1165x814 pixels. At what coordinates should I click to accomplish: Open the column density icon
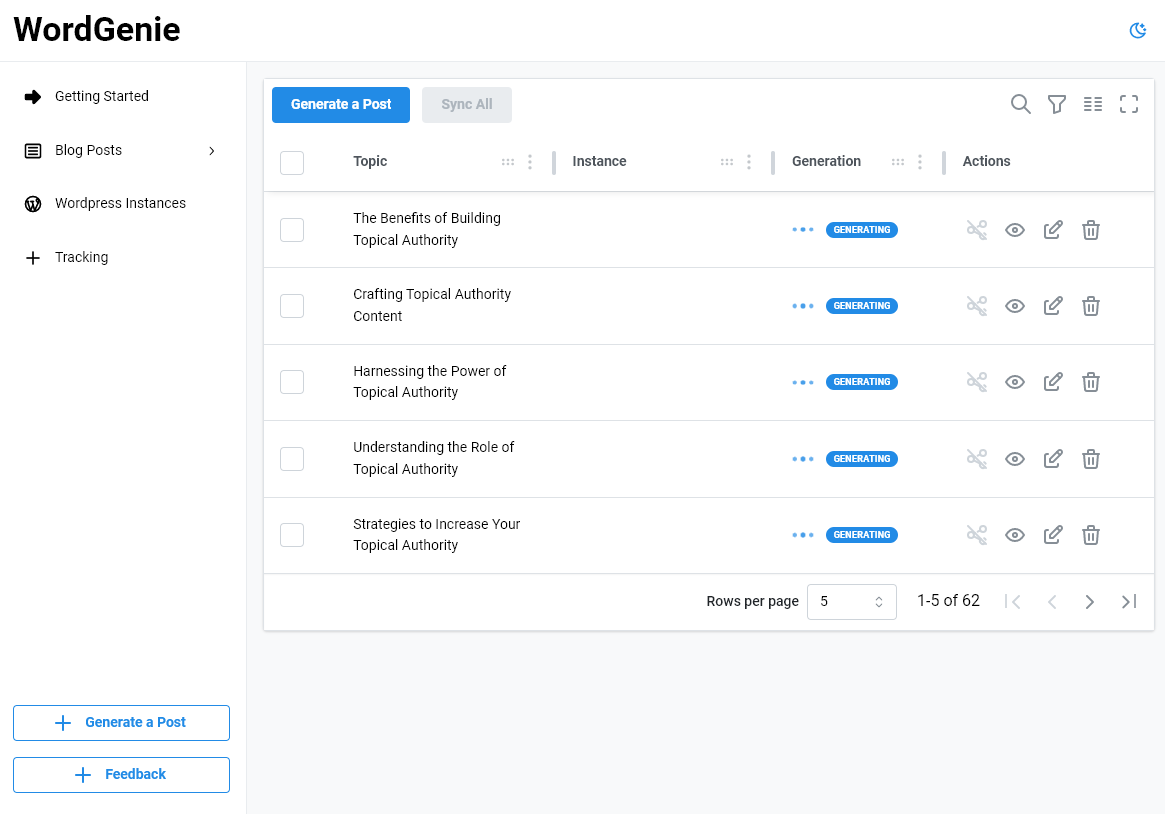[1093, 104]
